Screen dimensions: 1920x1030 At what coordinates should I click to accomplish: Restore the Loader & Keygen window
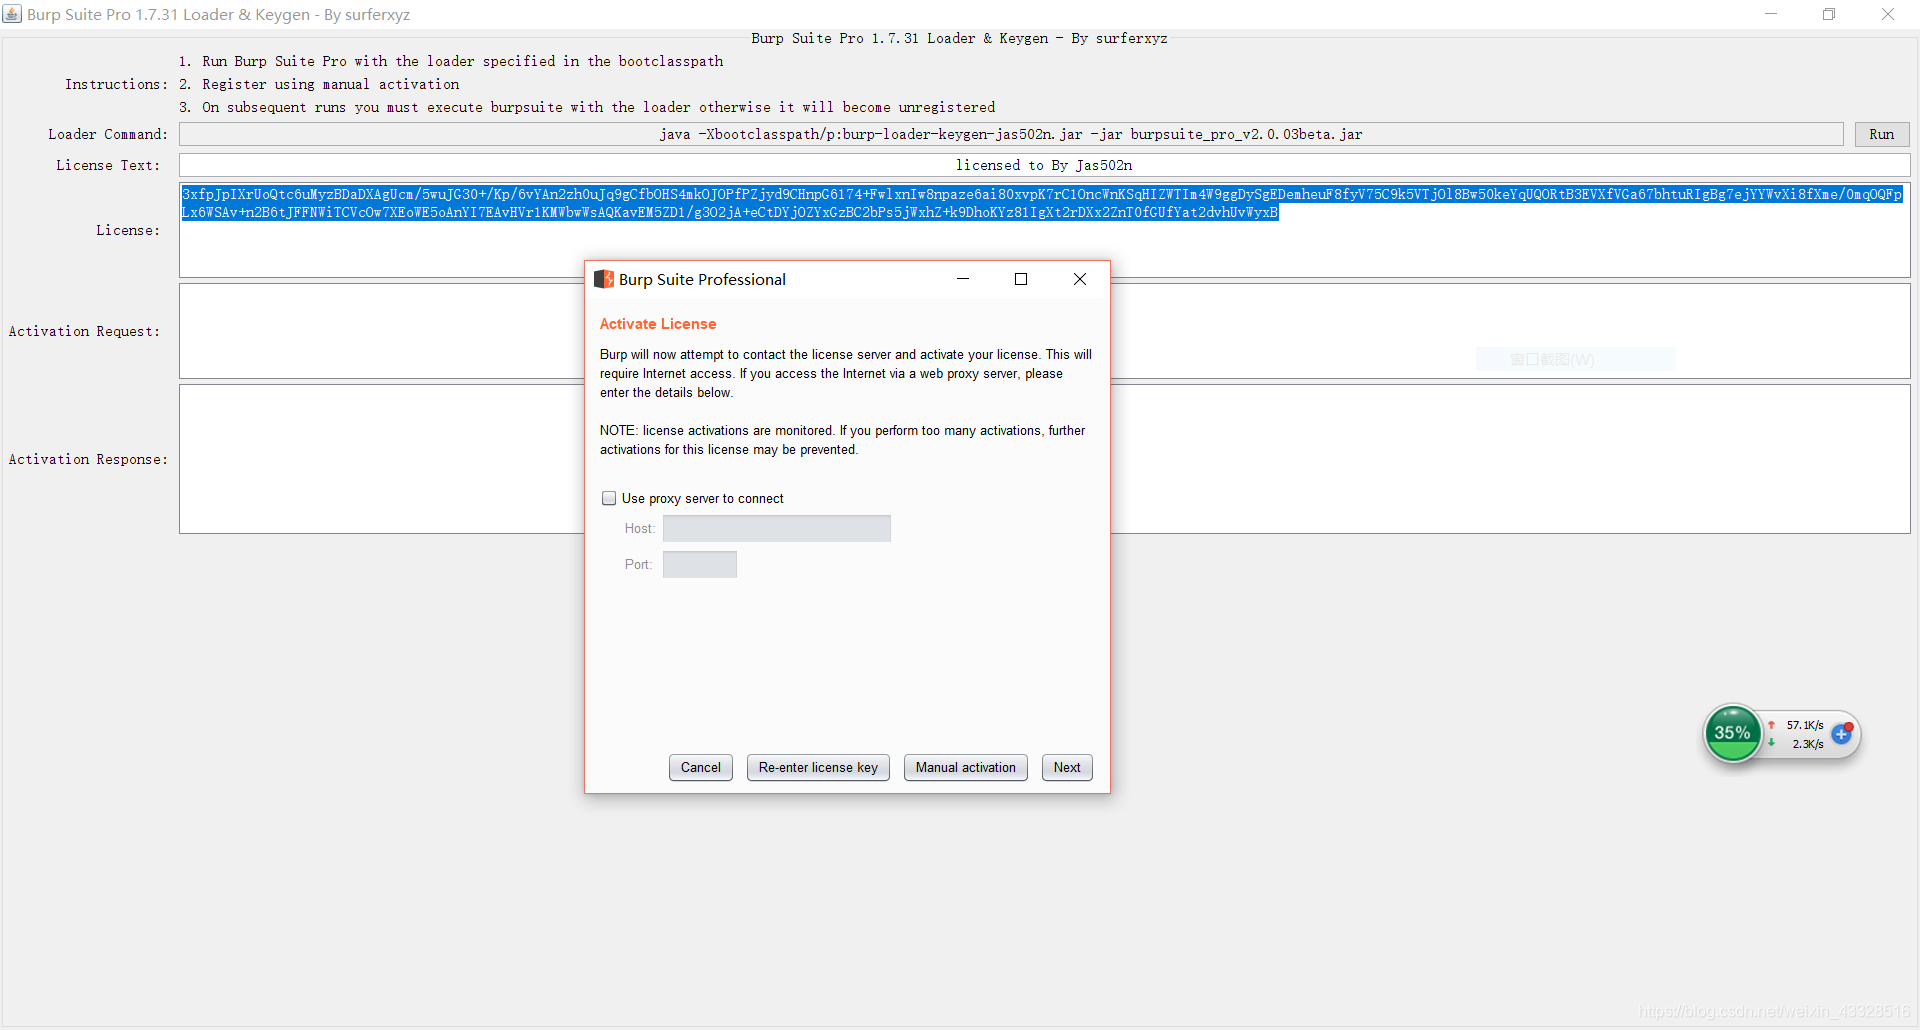tap(1829, 14)
